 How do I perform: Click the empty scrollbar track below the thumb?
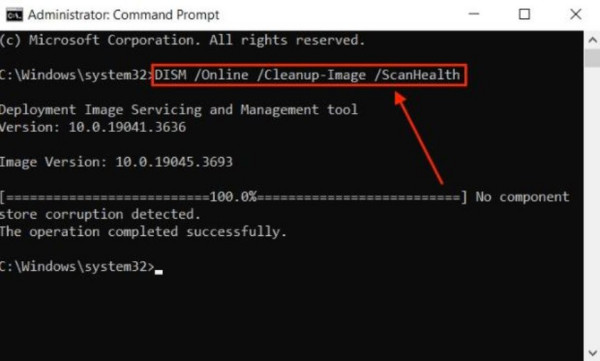pyautogui.click(x=592, y=207)
